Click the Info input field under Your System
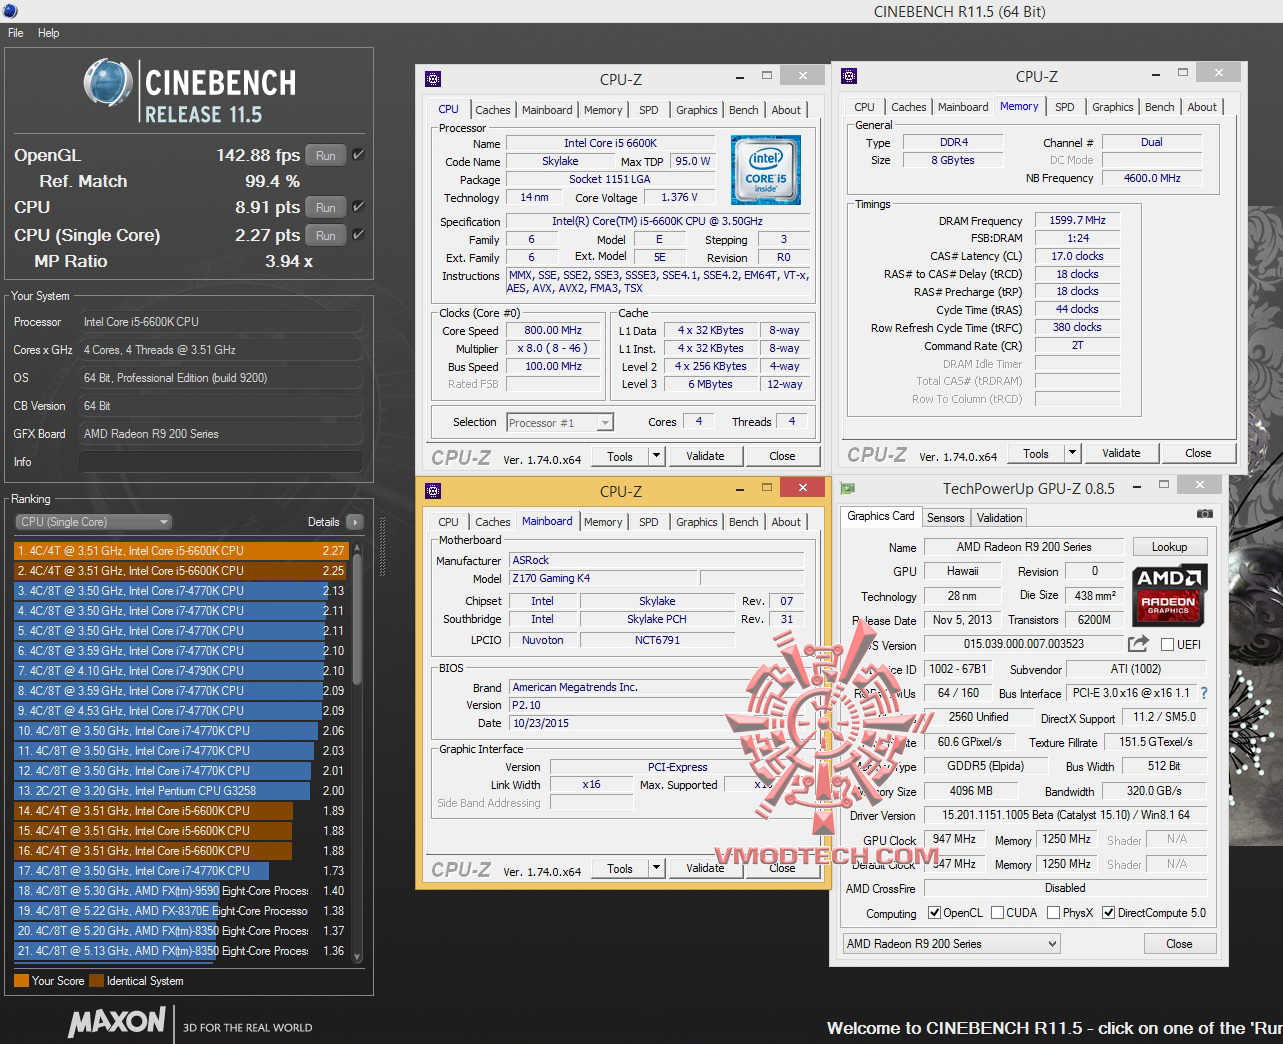Screen dimensions: 1283x1044 220,462
